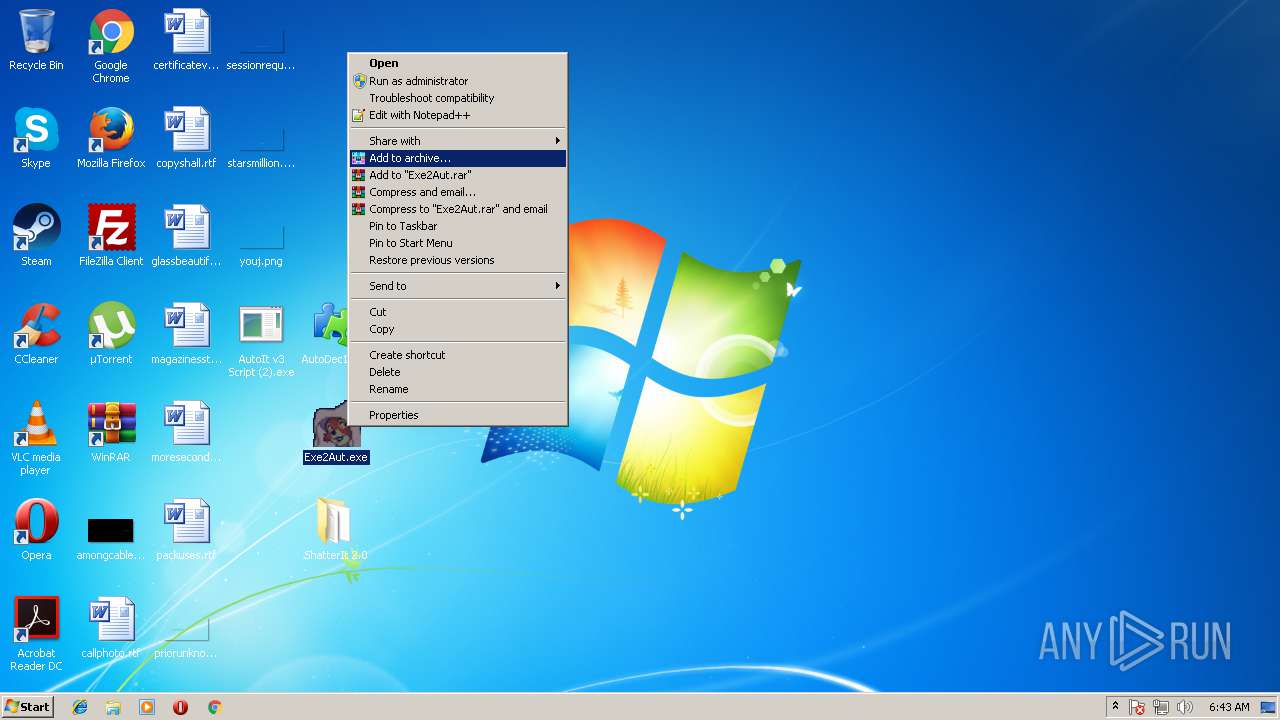
Task: Choose Add to archive…
Action: pyautogui.click(x=458, y=158)
